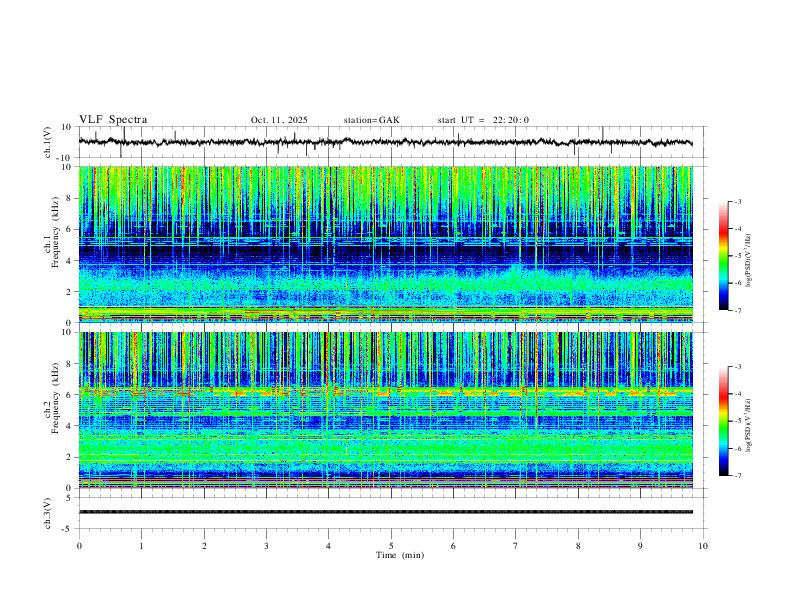
Task: Click time axis tick label "5"
Action: tap(391, 546)
